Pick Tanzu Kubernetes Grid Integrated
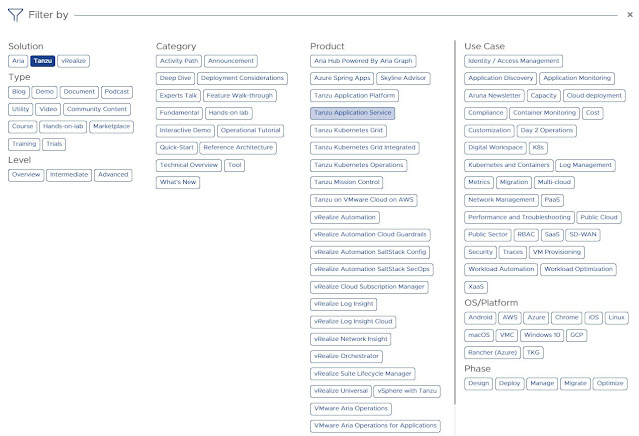 (x=364, y=148)
